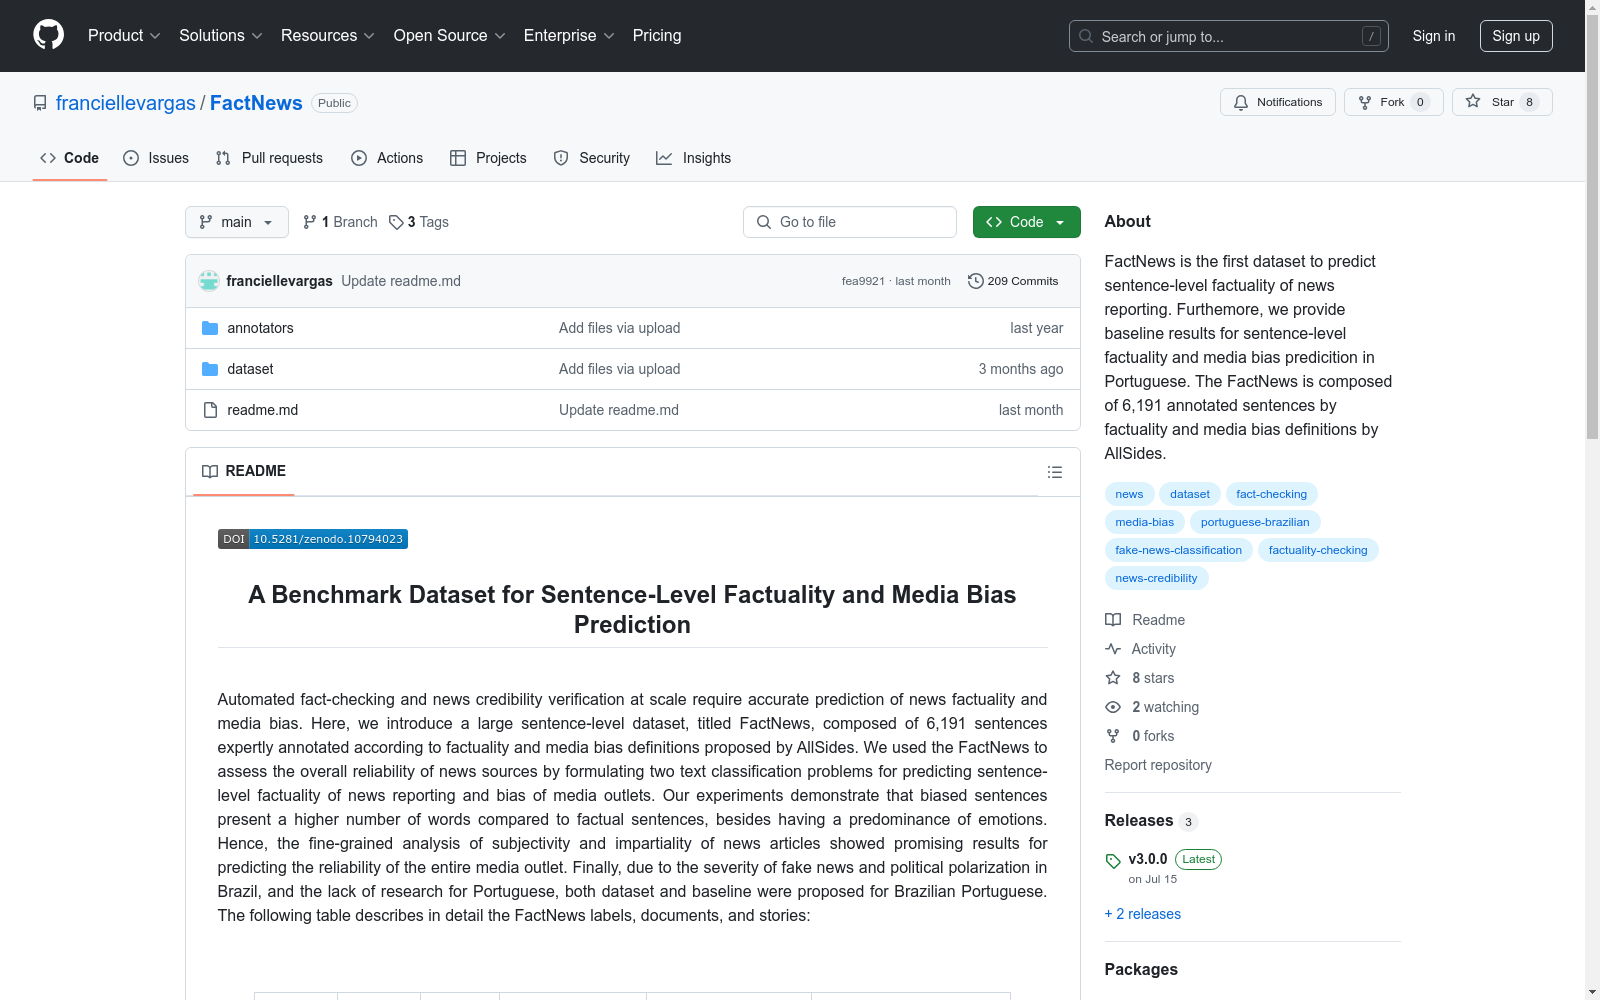Open the Pricing link
The width and height of the screenshot is (1600, 1000).
(x=657, y=36)
